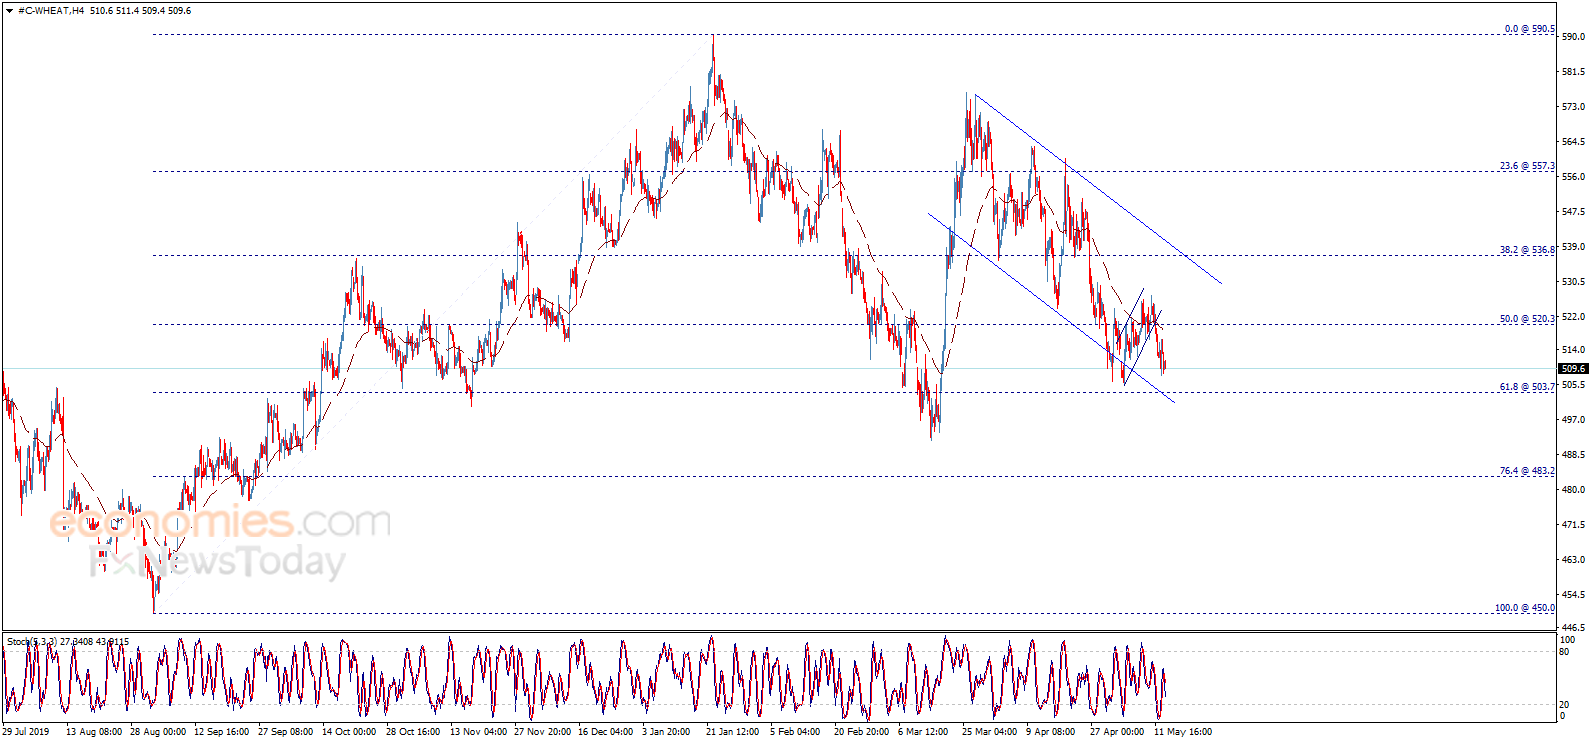Click the '25 Mar 04:00' date label
Screen dimensions: 1596x743
(990, 732)
